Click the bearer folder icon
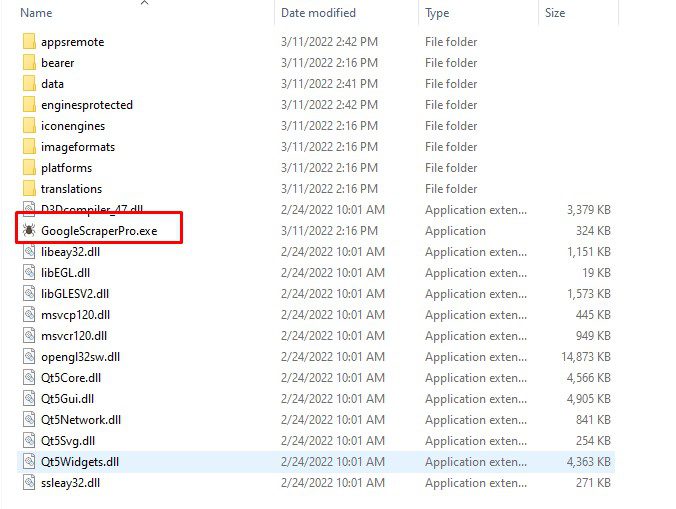 tap(29, 63)
